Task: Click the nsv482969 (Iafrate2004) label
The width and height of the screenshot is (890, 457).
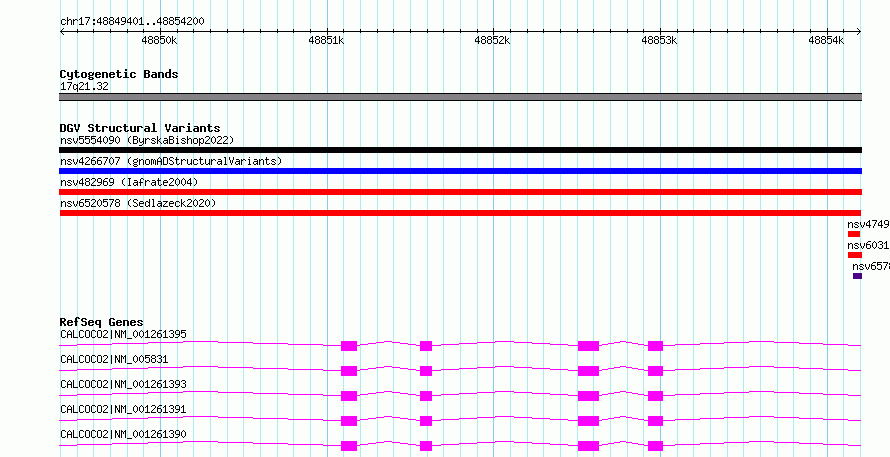Action: [129, 182]
